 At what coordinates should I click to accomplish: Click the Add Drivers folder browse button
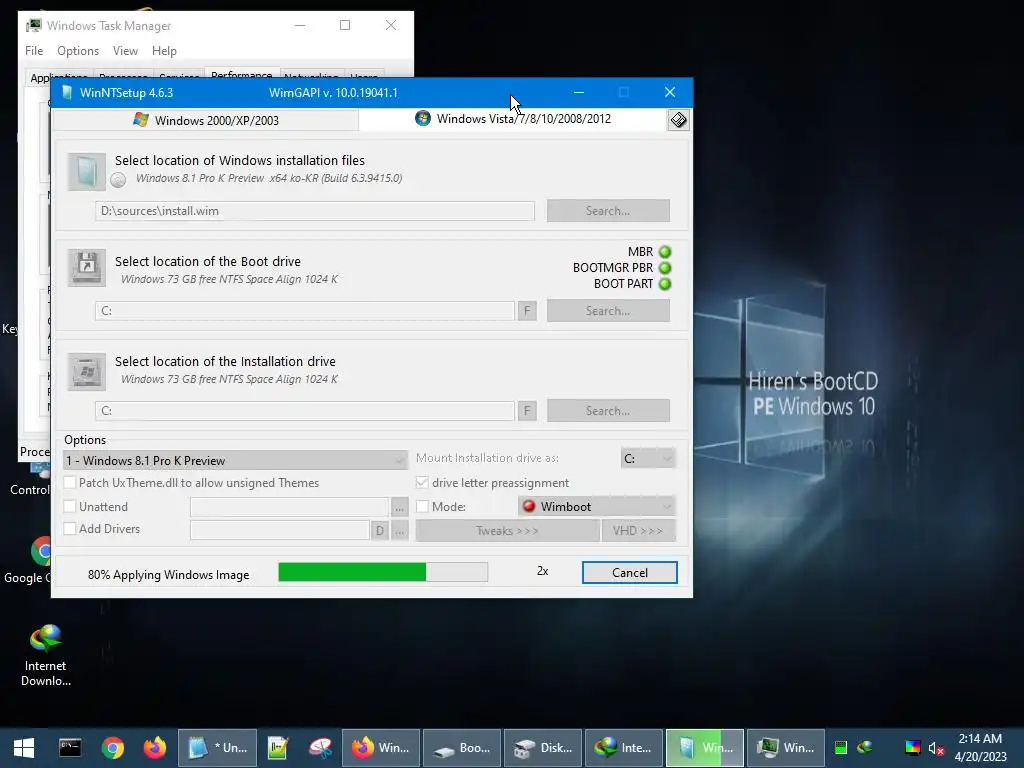[400, 530]
